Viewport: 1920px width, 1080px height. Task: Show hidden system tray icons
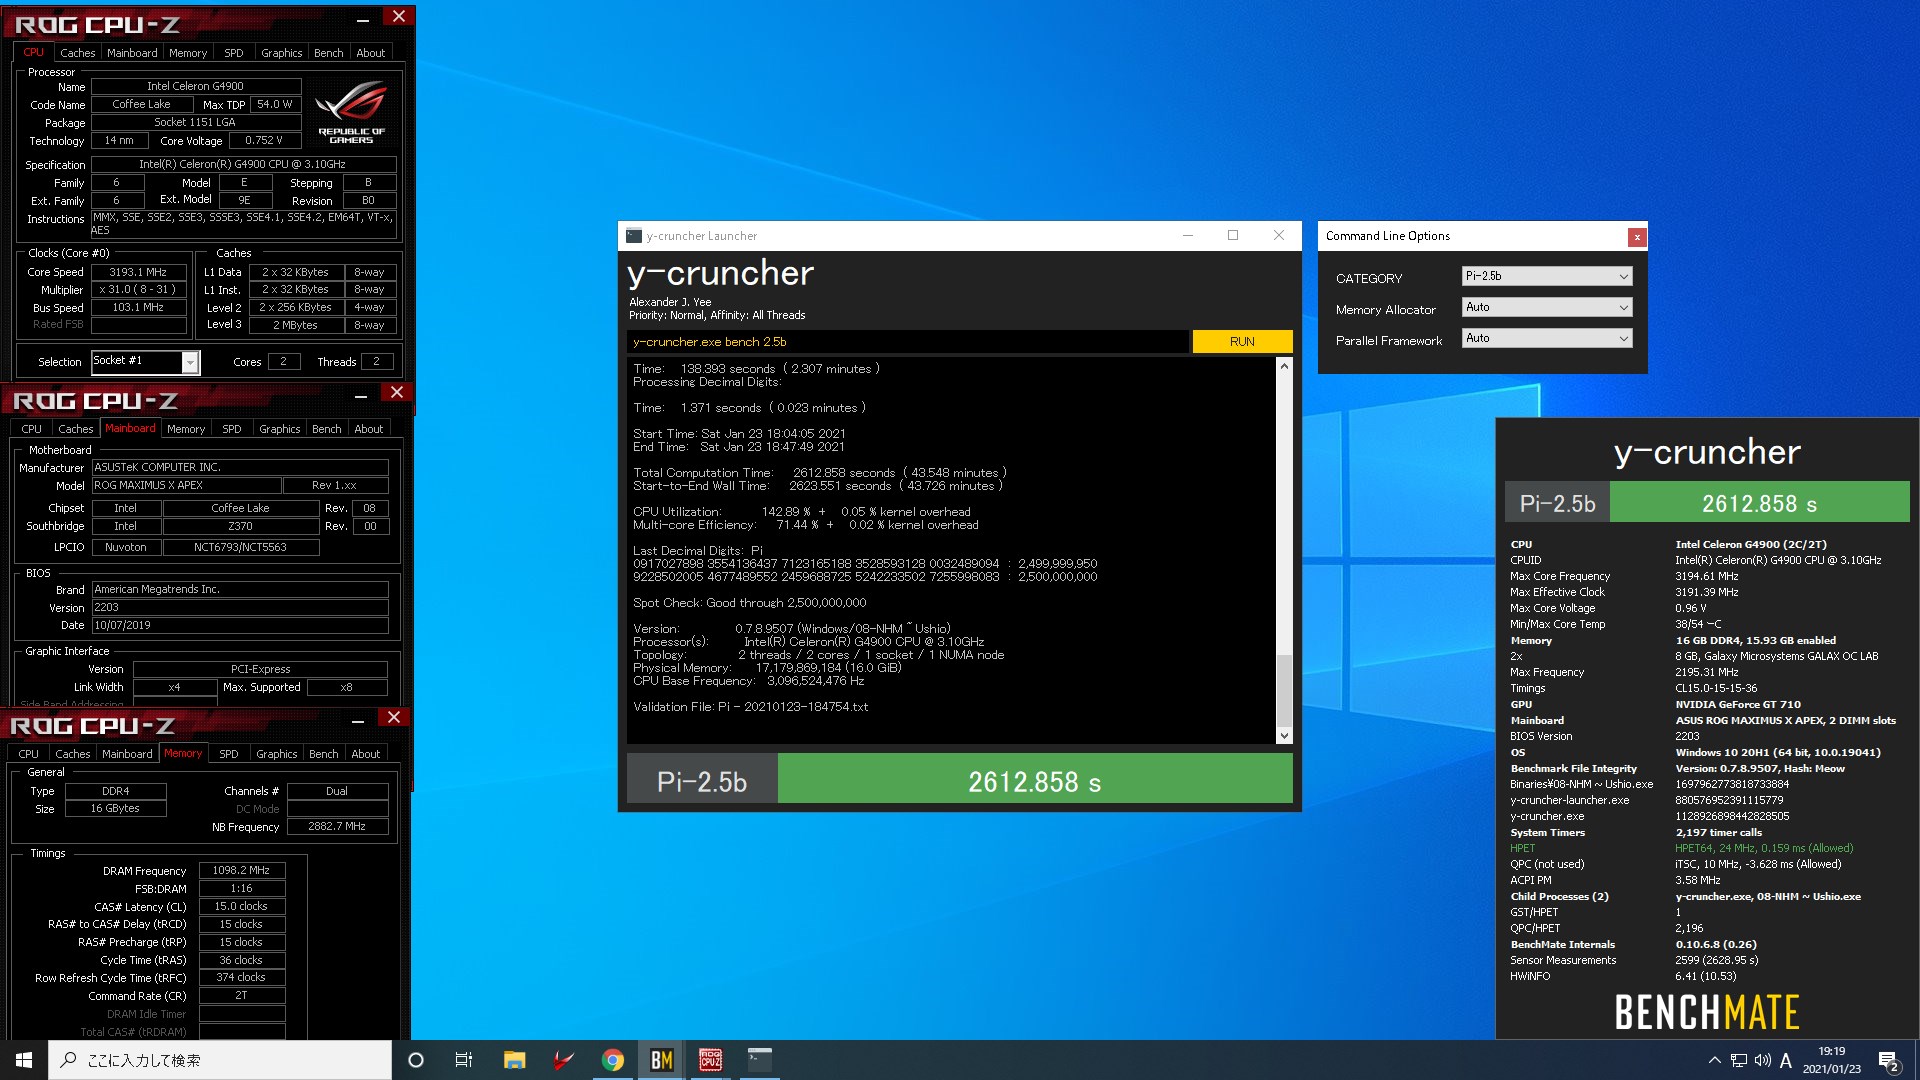click(1714, 1060)
